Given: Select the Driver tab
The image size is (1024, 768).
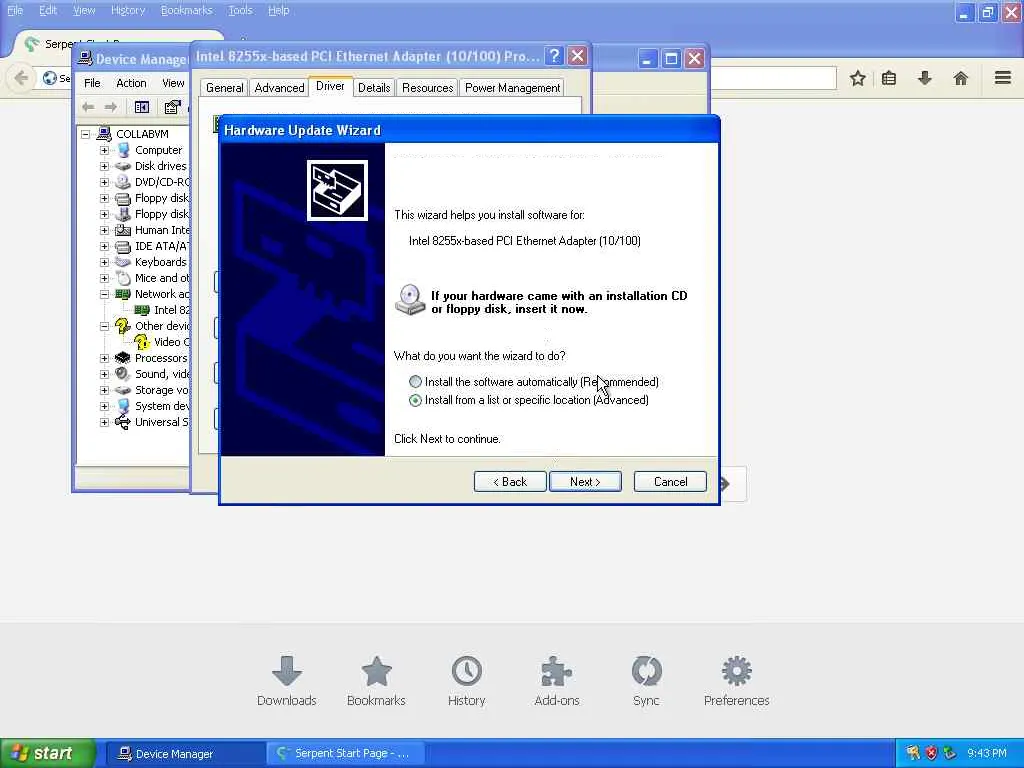Looking at the screenshot, I should coord(330,86).
